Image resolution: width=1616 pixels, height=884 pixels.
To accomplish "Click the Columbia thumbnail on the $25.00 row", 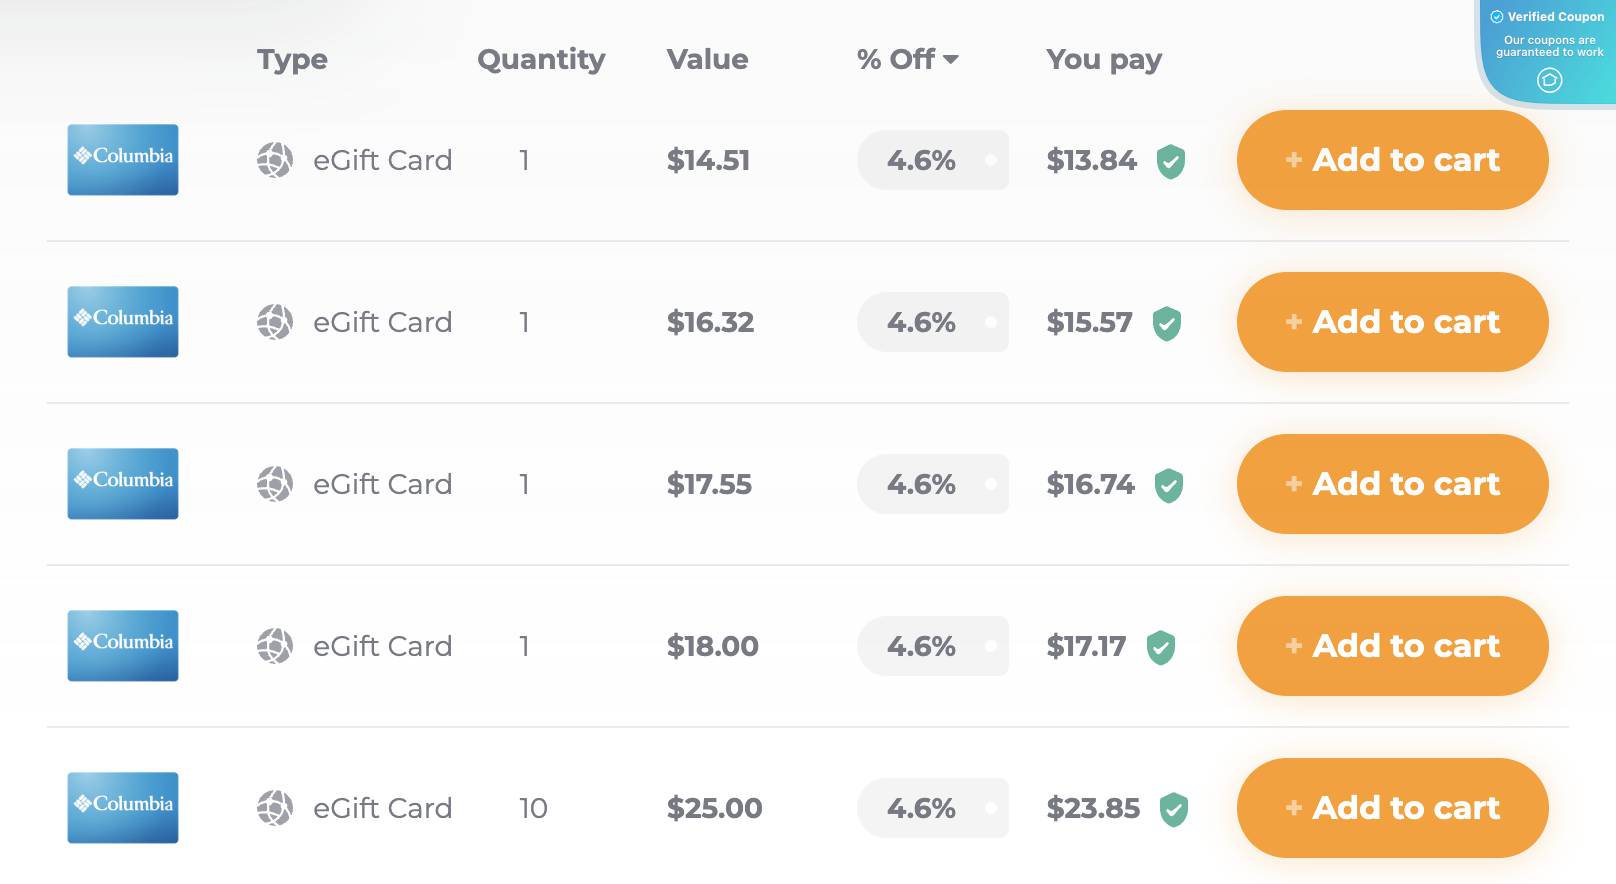I will pyautogui.click(x=122, y=808).
